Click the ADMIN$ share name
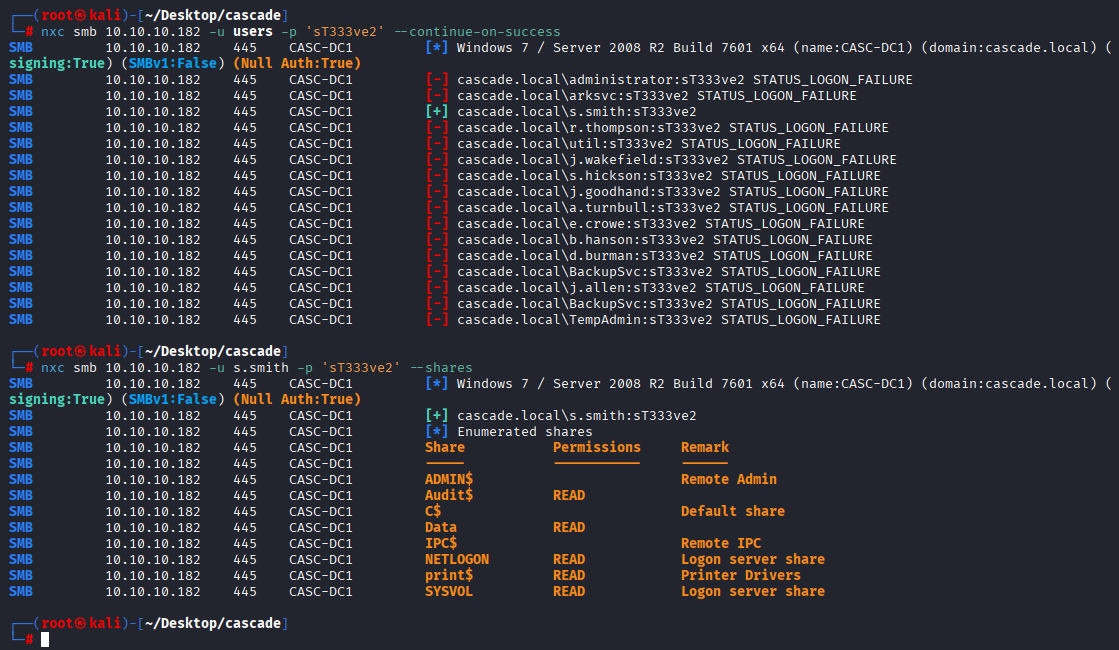 point(449,479)
